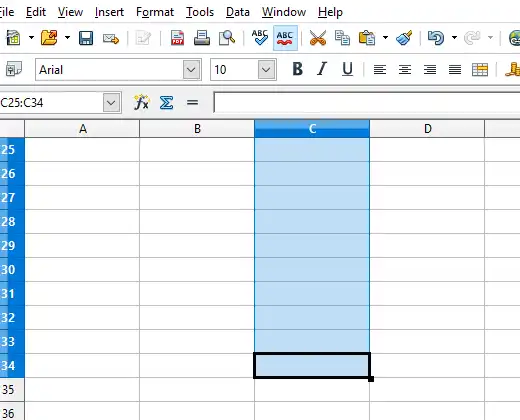This screenshot has width=520, height=420.
Task: Open the Function Wizard
Action: tap(141, 102)
